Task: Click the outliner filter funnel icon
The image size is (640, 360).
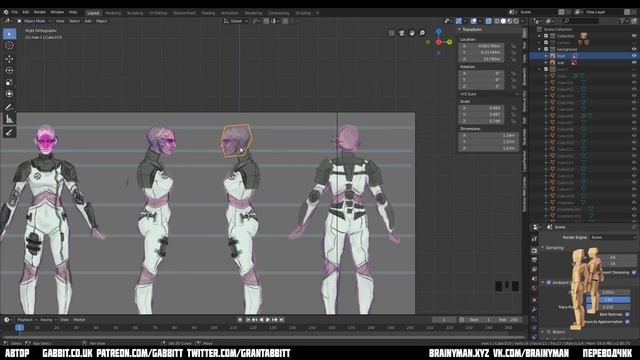Action: [623, 21]
